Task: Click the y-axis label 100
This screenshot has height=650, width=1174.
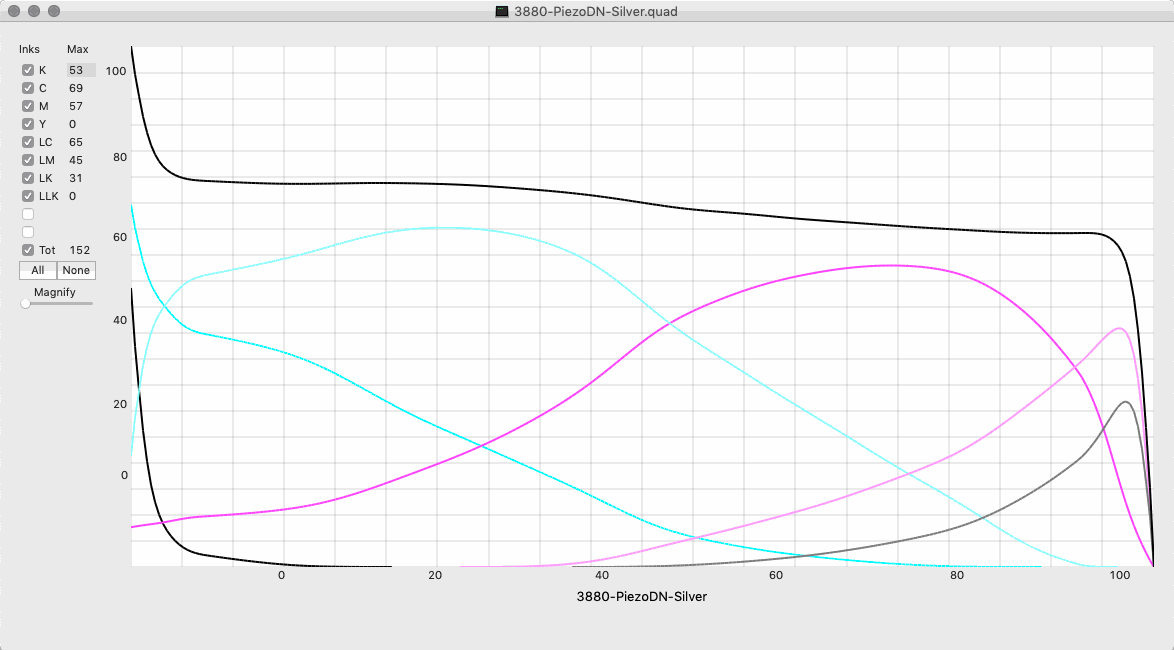Action: 116,70
